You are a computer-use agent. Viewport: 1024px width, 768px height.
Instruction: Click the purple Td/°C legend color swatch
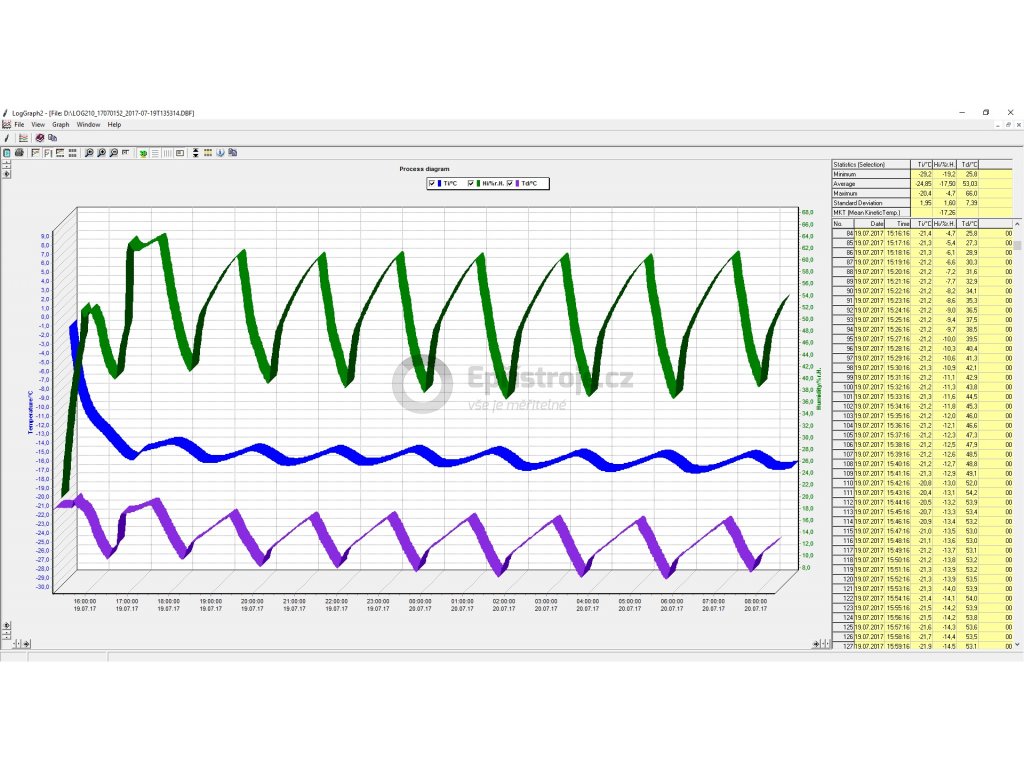click(519, 183)
